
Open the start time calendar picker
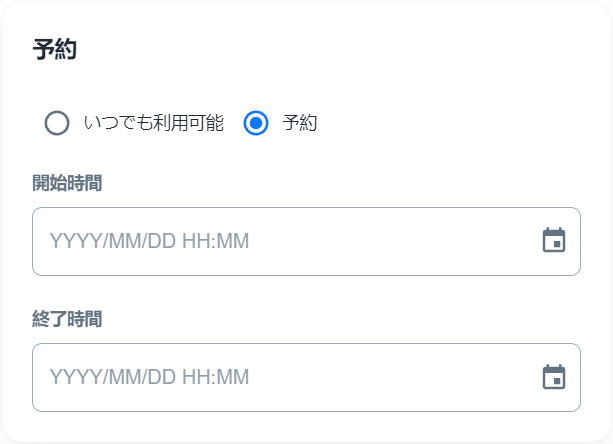pyautogui.click(x=554, y=241)
